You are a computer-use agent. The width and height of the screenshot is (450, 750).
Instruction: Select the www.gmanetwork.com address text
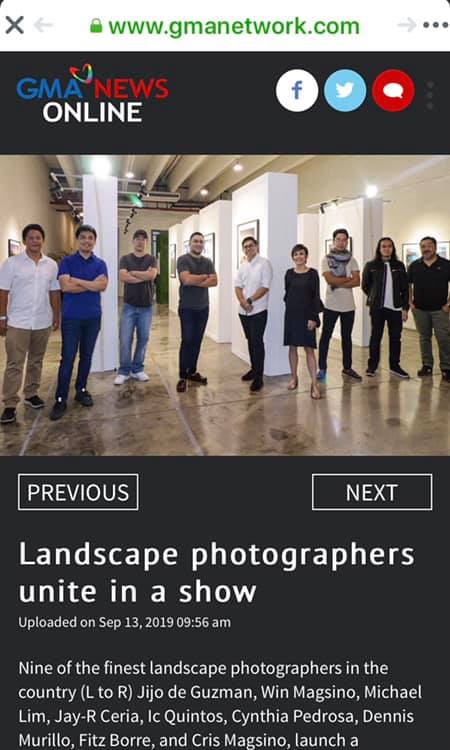234,26
